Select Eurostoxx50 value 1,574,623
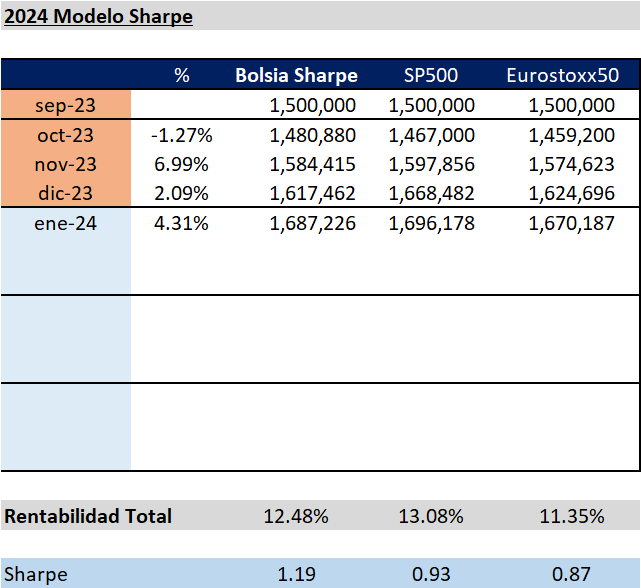 [572, 165]
